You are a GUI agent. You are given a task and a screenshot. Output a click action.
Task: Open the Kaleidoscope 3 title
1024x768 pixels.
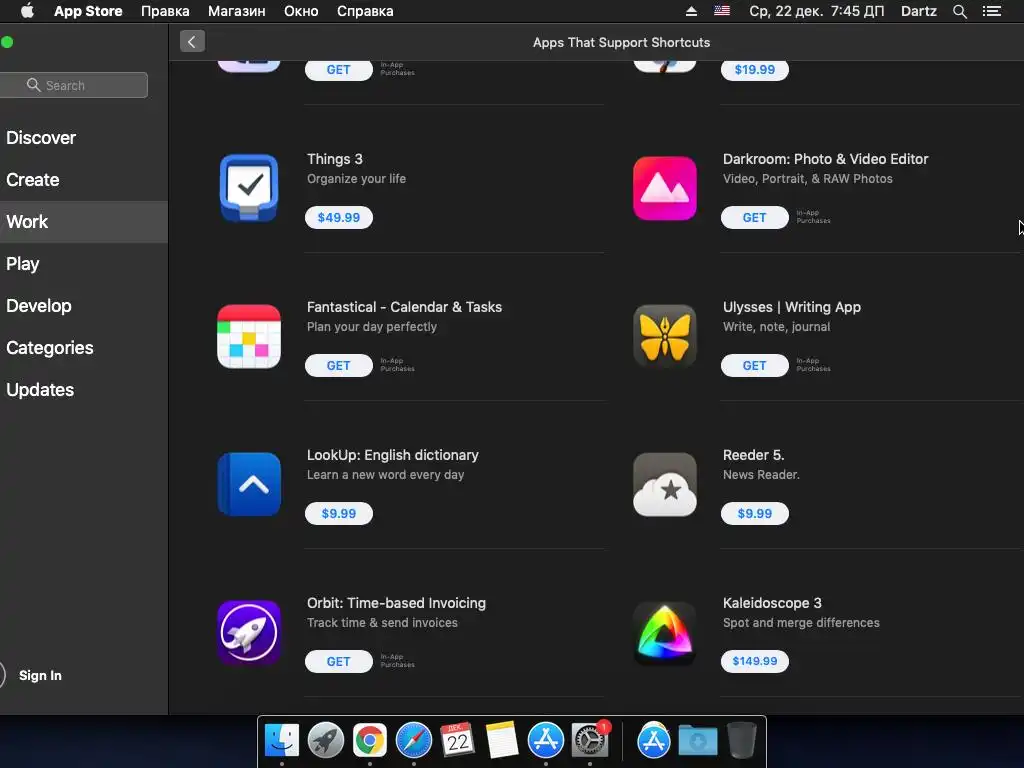(772, 603)
